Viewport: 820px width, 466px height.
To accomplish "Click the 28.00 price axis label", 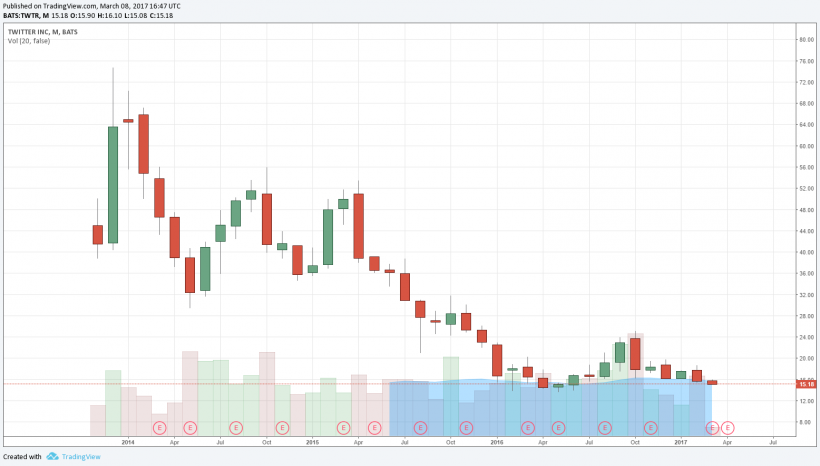I will pyautogui.click(x=806, y=316).
